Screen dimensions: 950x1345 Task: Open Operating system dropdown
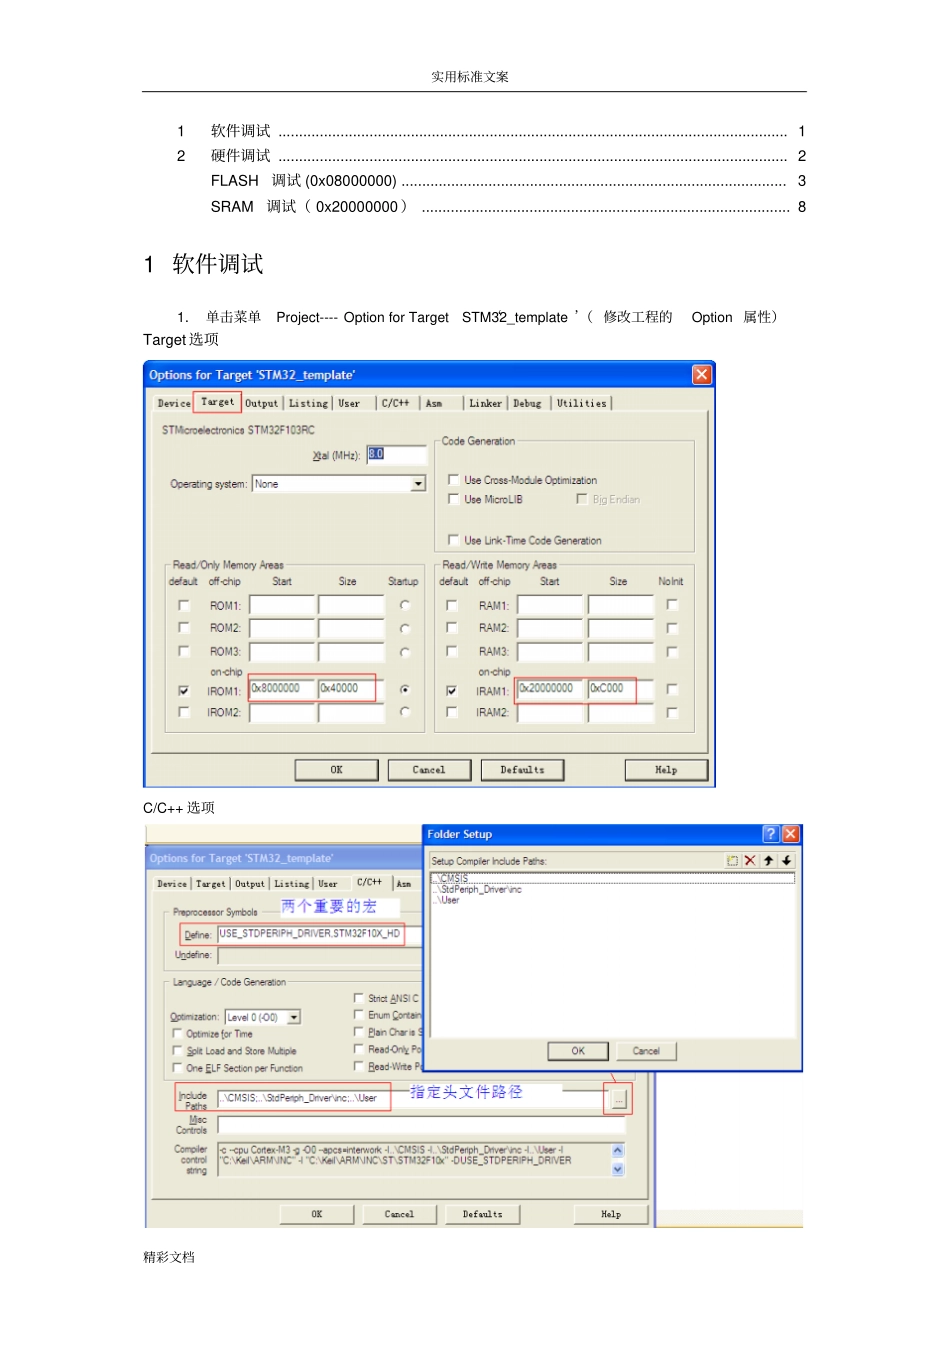pyautogui.click(x=419, y=484)
